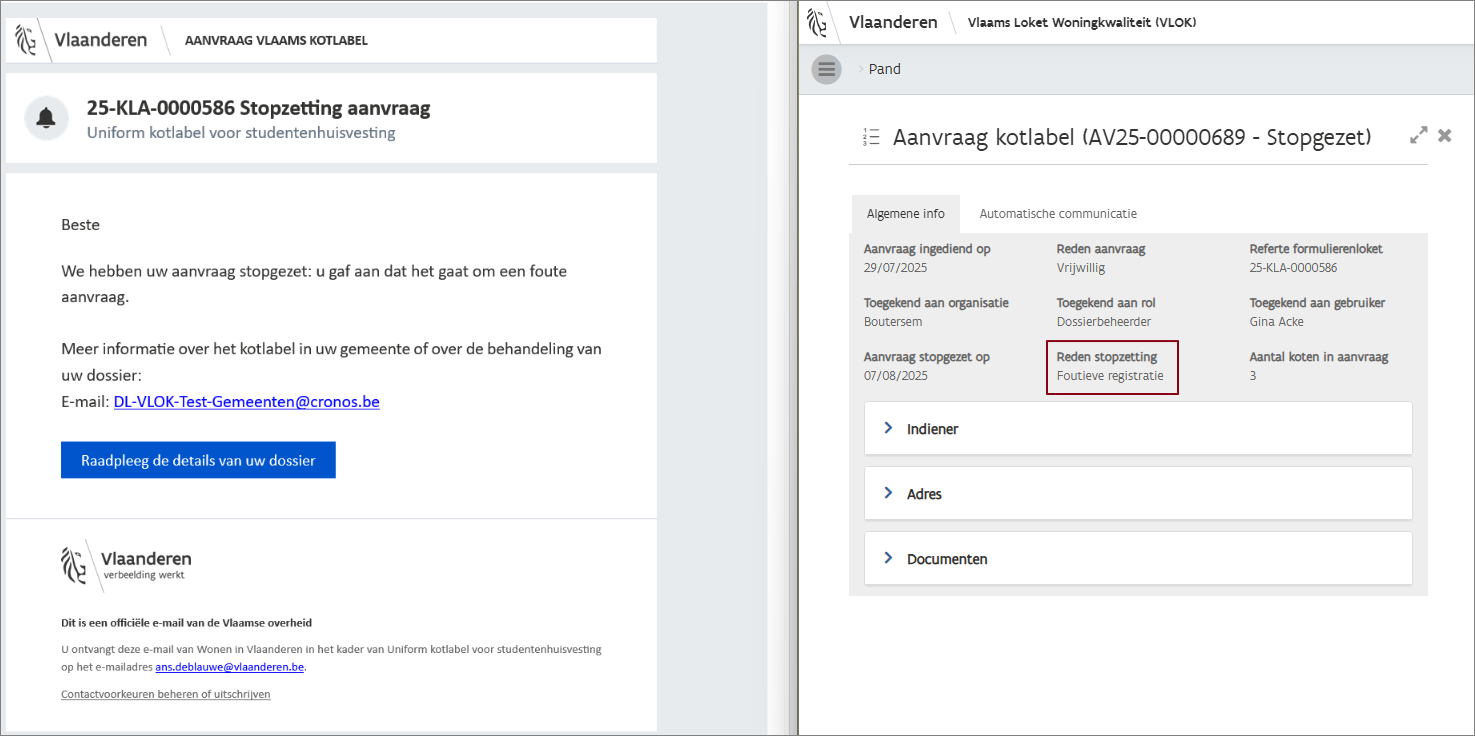Click the highlighted Reden stopzetting field

(1112, 367)
